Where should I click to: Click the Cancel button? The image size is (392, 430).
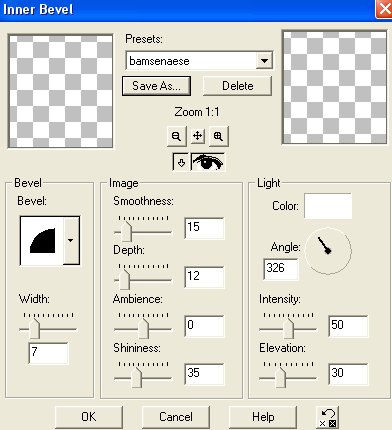point(176,417)
